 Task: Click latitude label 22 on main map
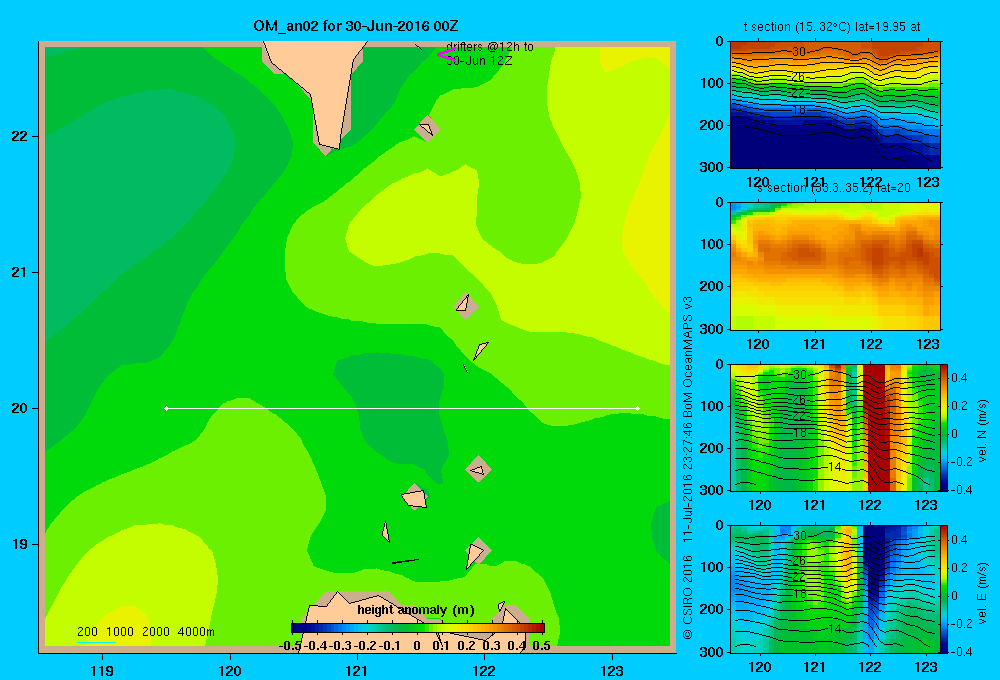point(20,137)
